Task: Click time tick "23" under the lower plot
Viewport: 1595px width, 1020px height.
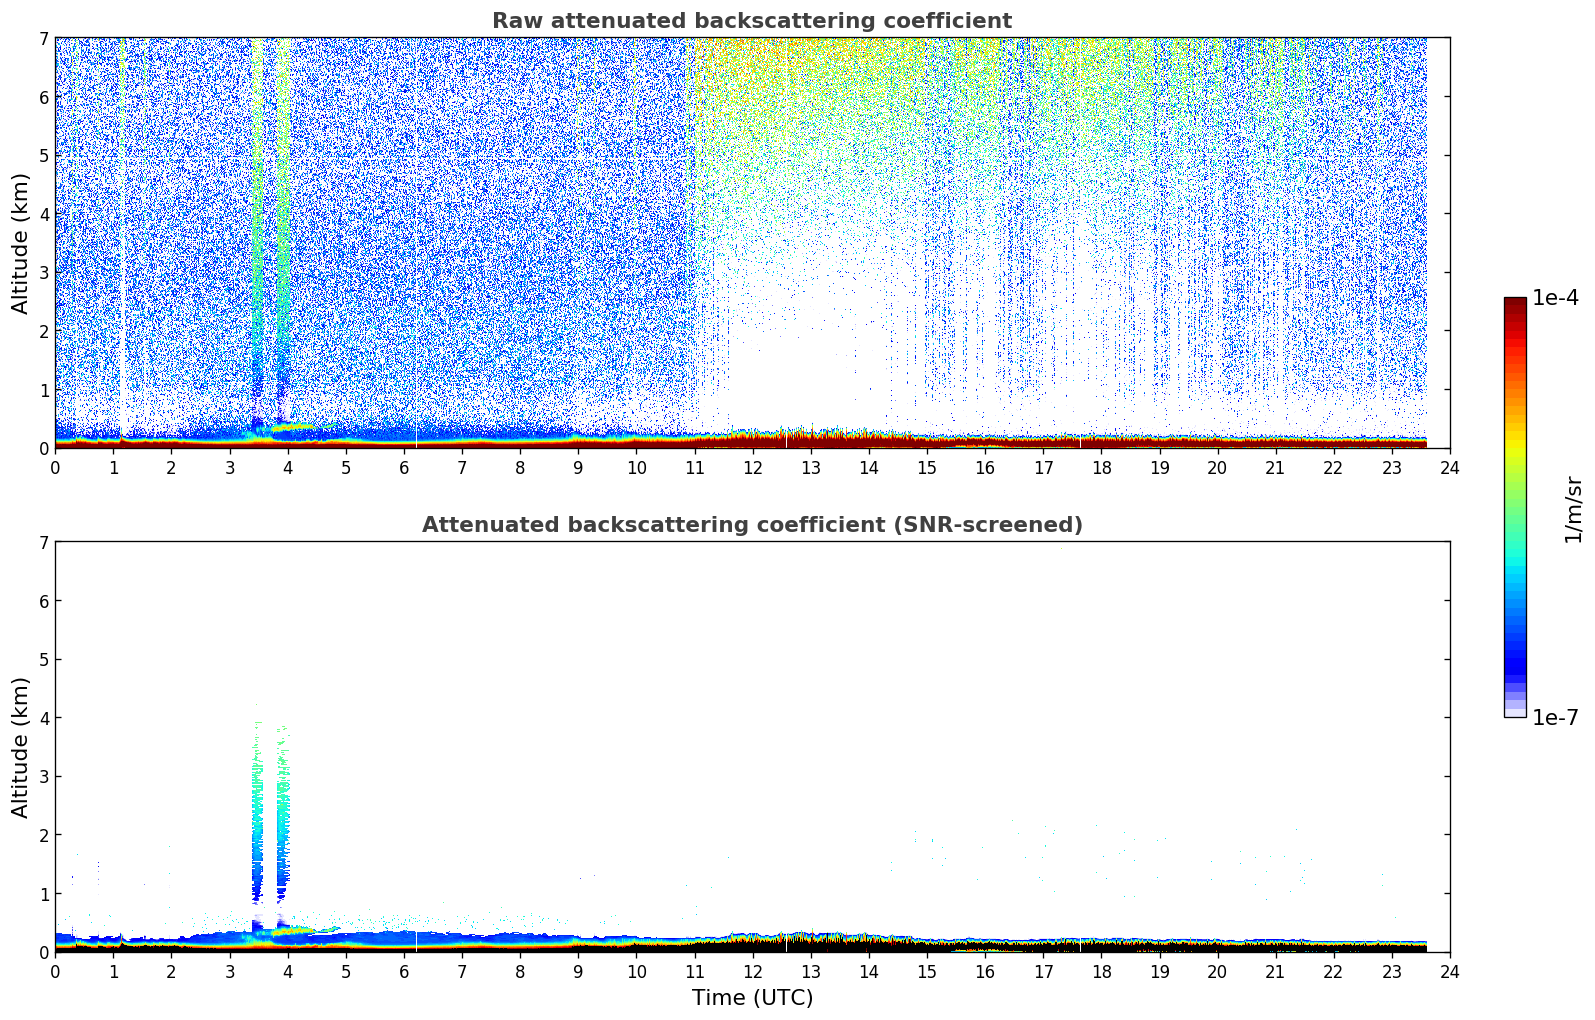Action: click(x=1391, y=971)
